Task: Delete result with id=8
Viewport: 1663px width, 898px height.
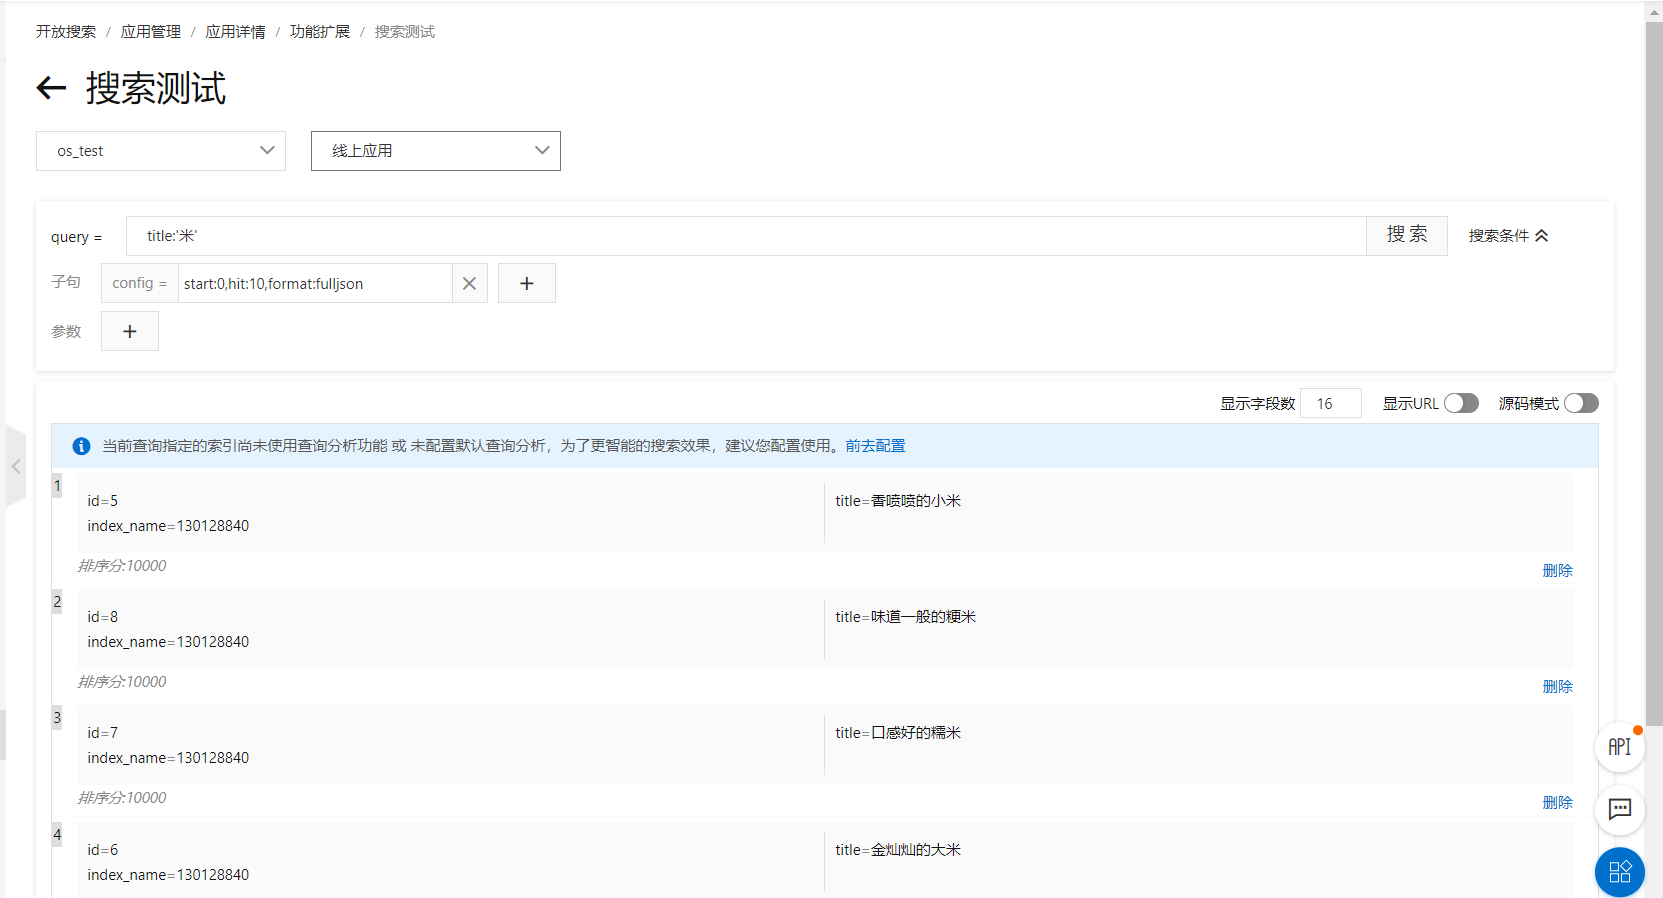Action: click(x=1557, y=686)
